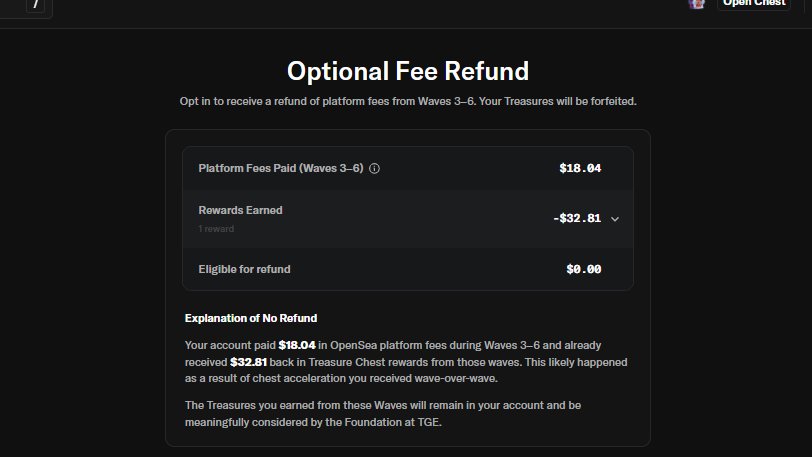Click the Rewards Earned label
Image resolution: width=812 pixels, height=457 pixels.
[240, 210]
